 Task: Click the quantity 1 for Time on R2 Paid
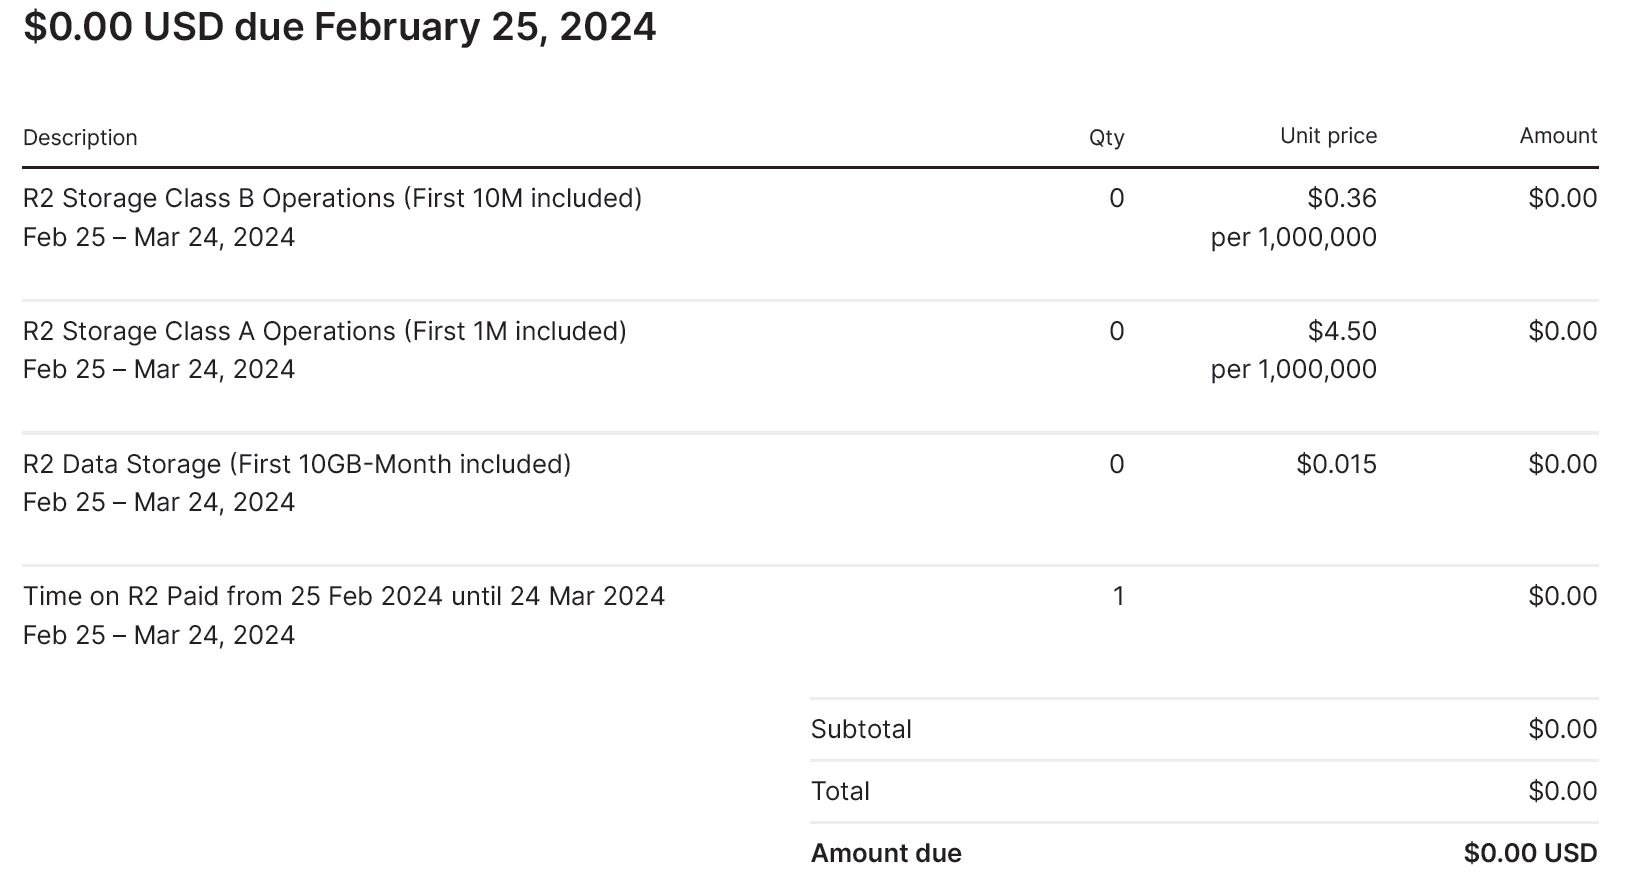1118,596
